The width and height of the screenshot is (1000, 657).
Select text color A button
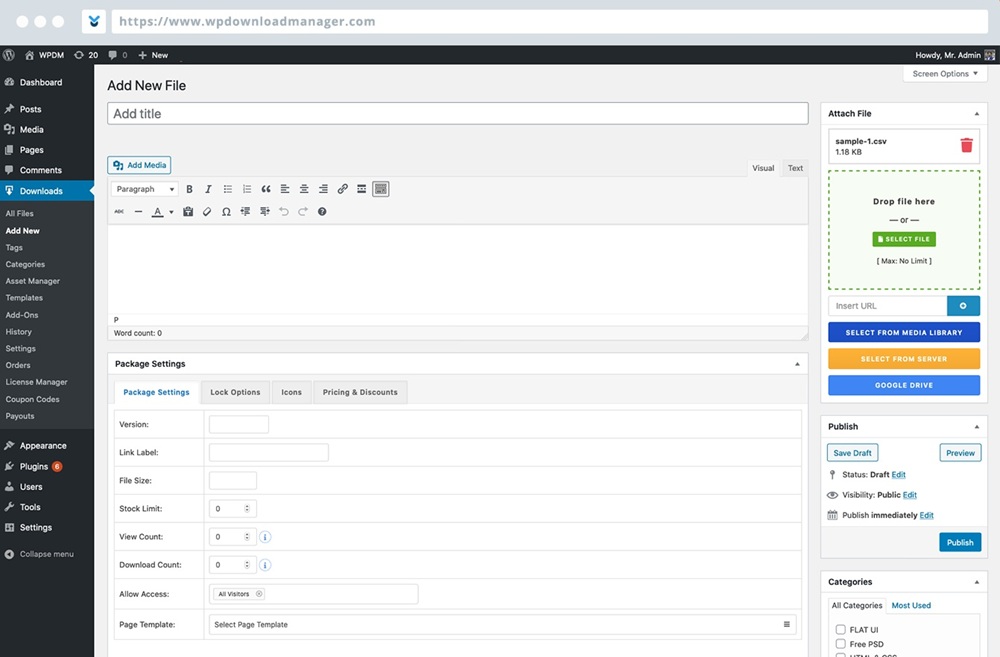(x=158, y=212)
